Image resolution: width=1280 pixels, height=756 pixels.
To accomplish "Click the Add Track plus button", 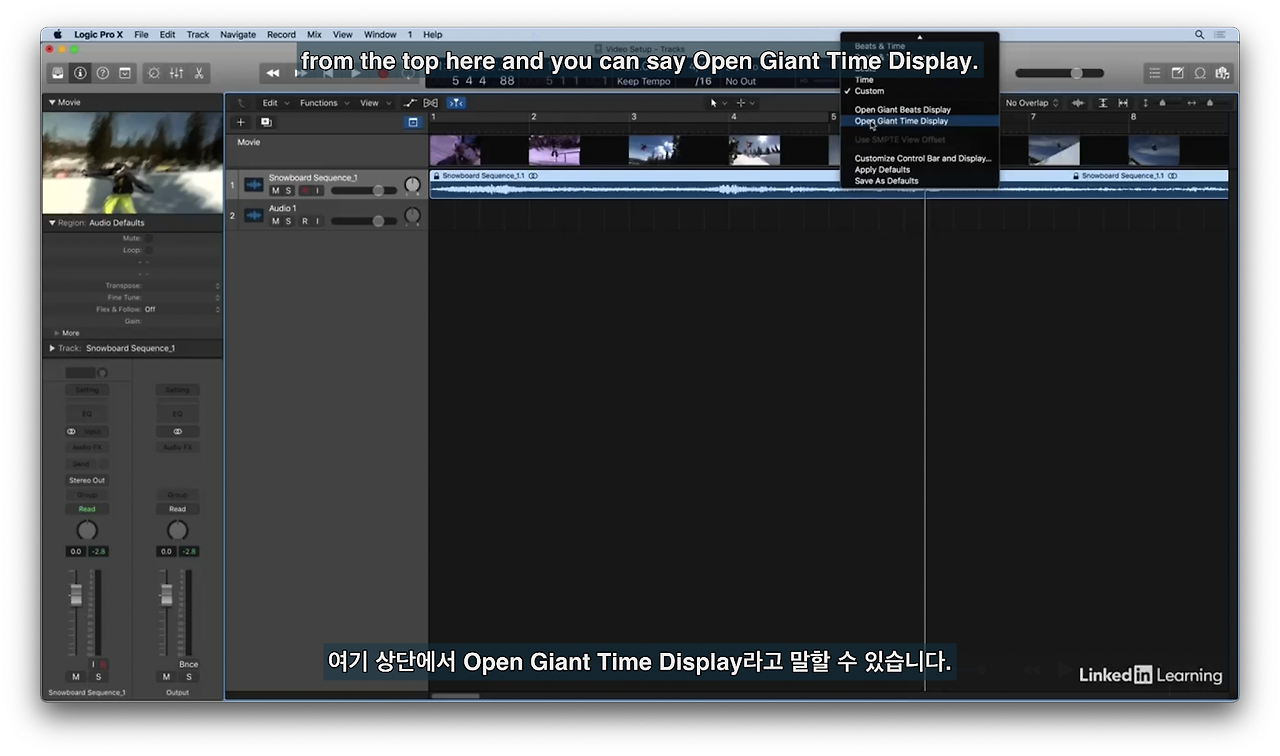I will coord(240,122).
